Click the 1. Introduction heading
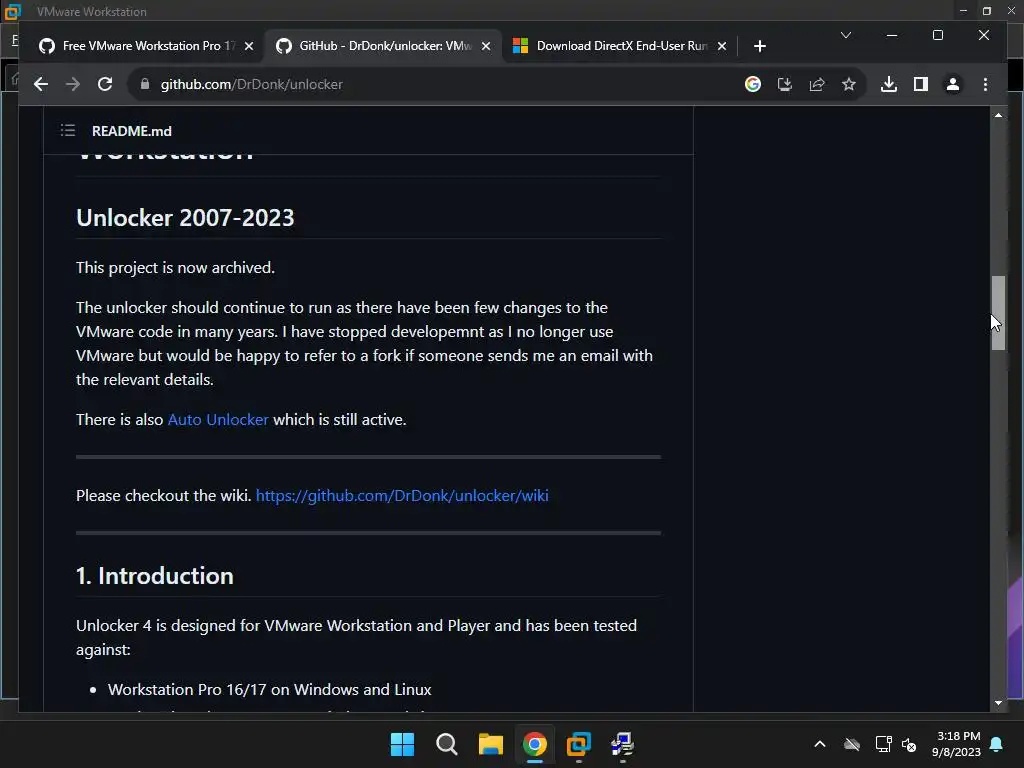This screenshot has width=1024, height=768. (155, 576)
